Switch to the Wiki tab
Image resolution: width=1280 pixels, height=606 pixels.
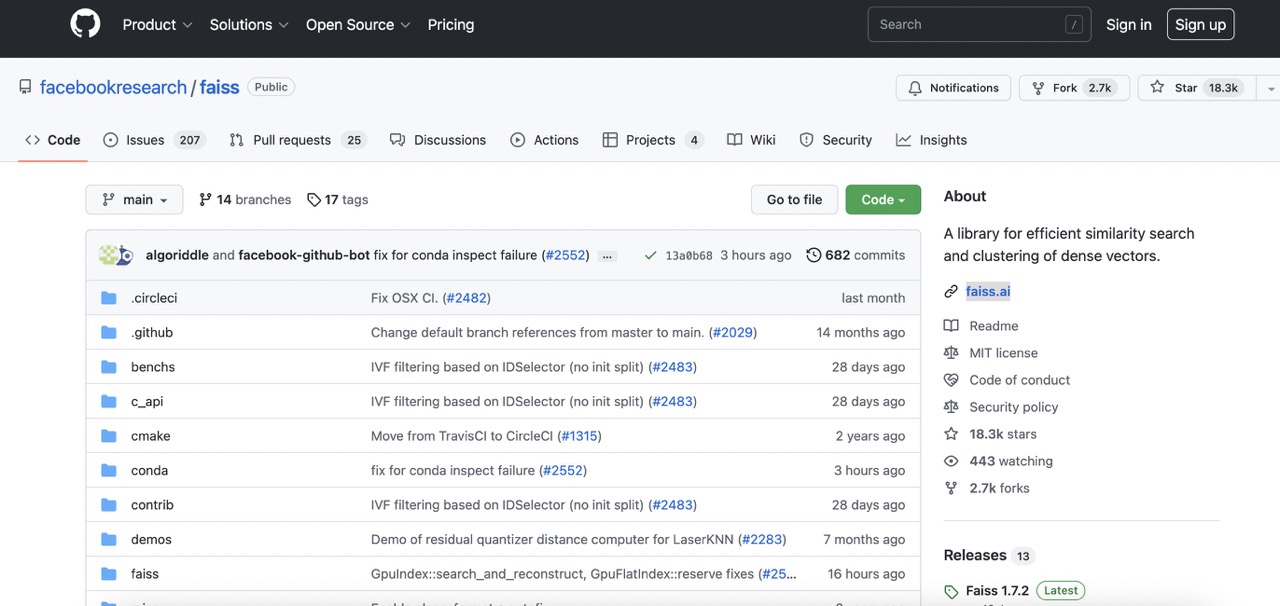(752, 140)
